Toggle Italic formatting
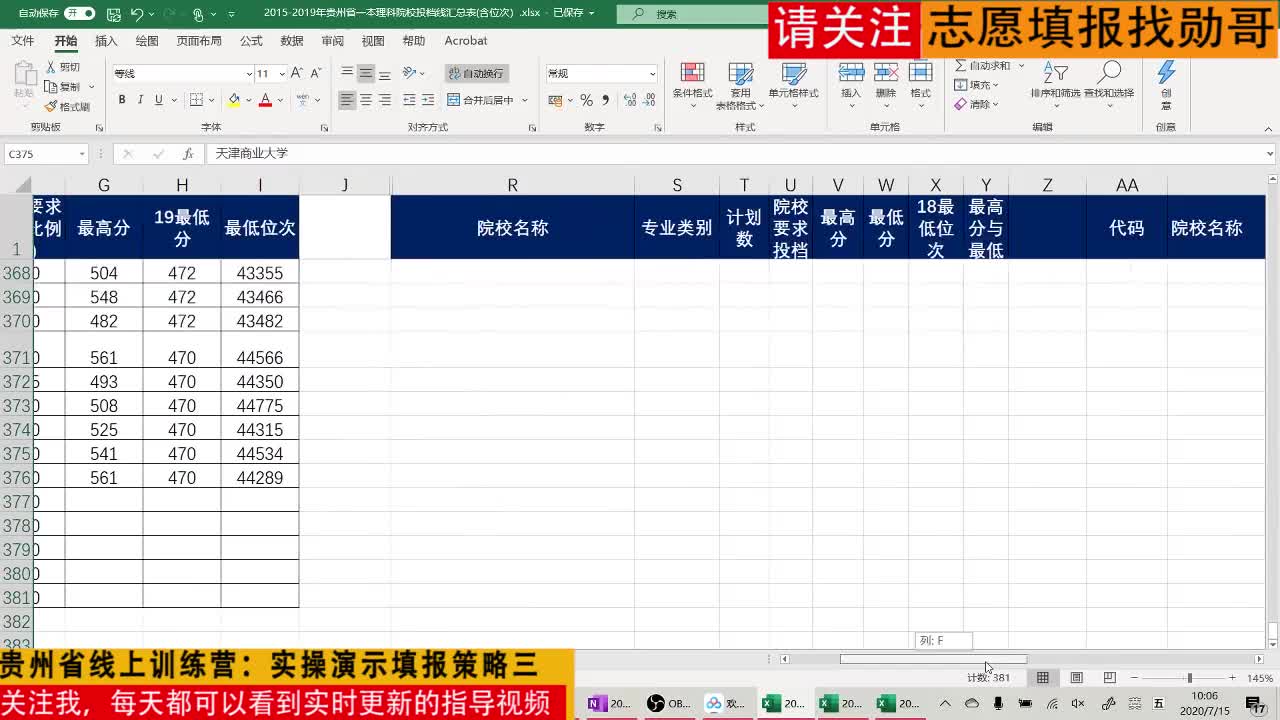Image resolution: width=1280 pixels, height=720 pixels. (x=140, y=100)
